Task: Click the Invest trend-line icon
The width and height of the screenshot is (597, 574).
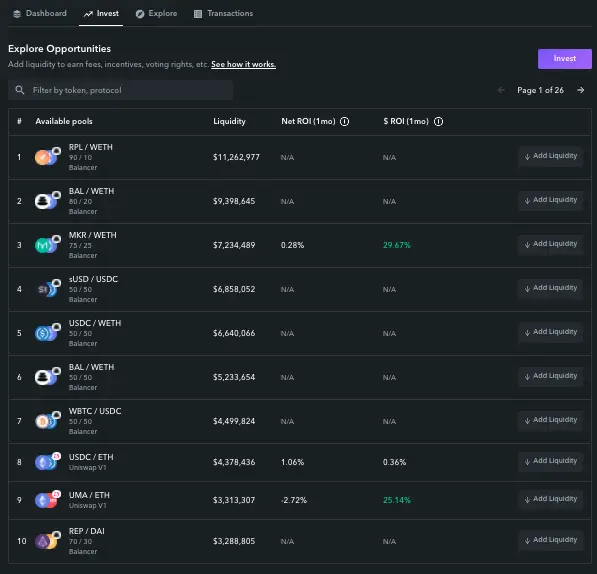Action: [x=88, y=14]
